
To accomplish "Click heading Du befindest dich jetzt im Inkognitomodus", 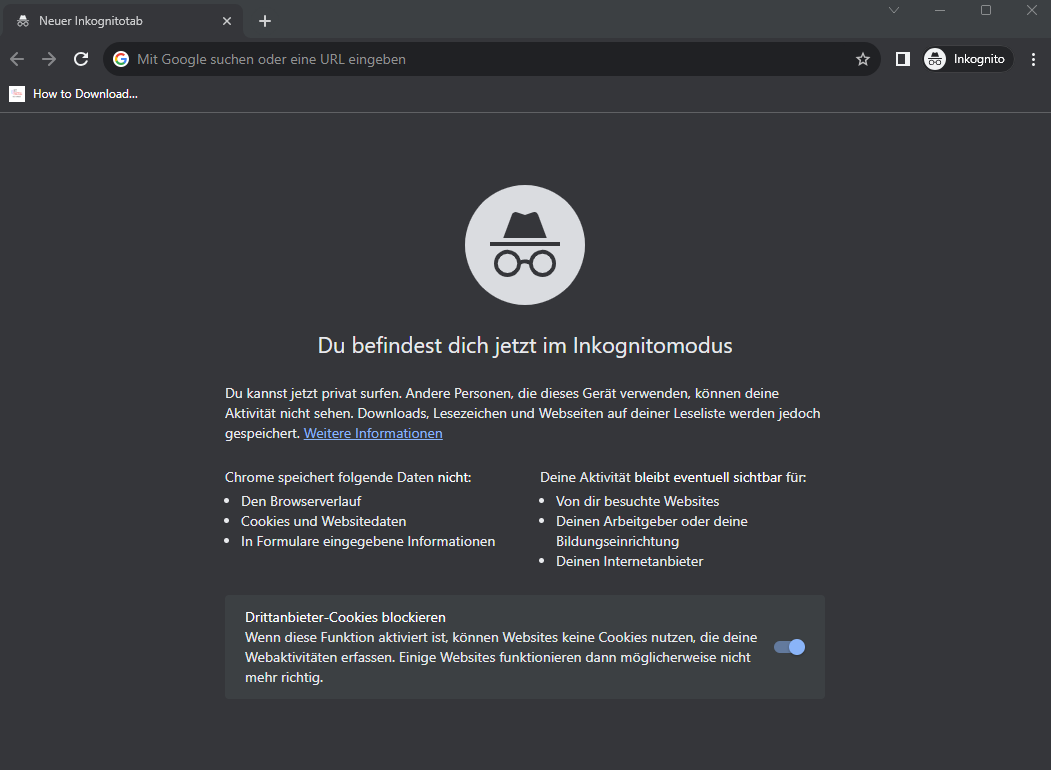I will [525, 345].
